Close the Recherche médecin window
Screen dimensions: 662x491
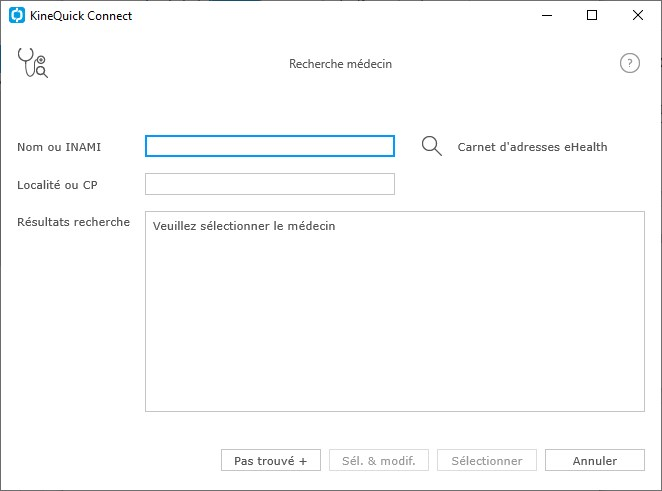coord(638,16)
